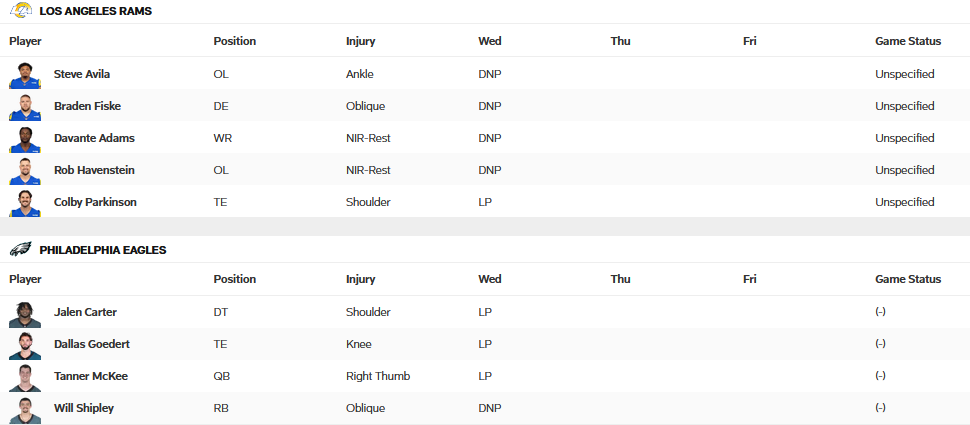This screenshot has width=970, height=425.
Task: Click the Philadelphia Eagles team heading
Action: pos(102,249)
